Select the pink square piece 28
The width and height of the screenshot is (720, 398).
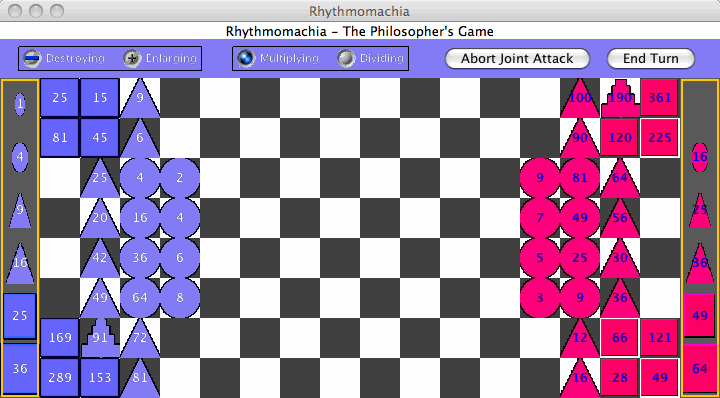point(620,378)
